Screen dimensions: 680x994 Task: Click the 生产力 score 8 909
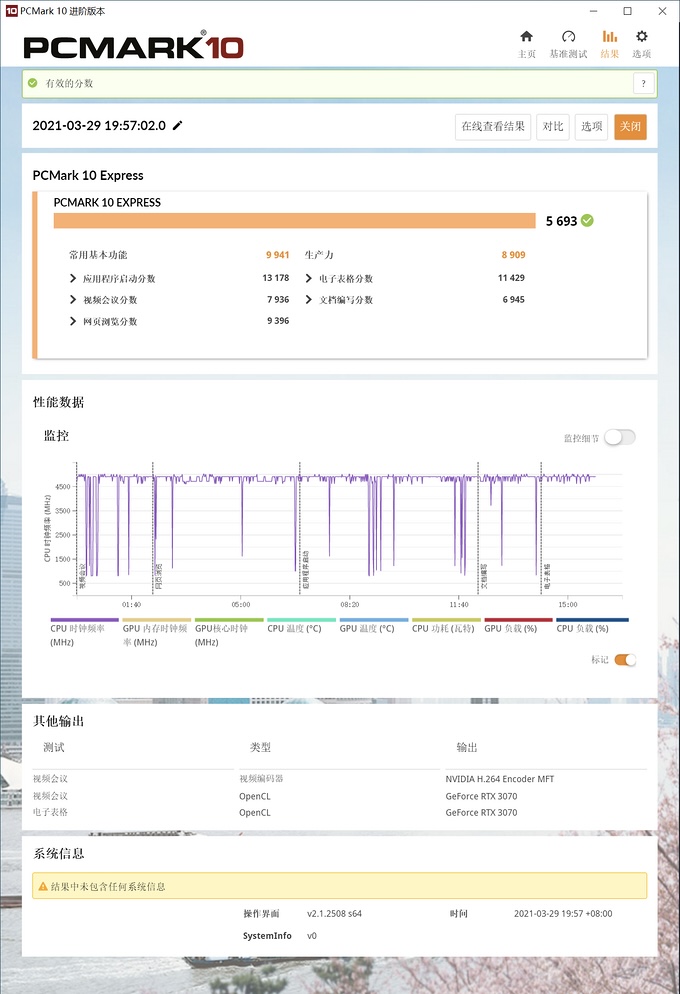tap(513, 255)
